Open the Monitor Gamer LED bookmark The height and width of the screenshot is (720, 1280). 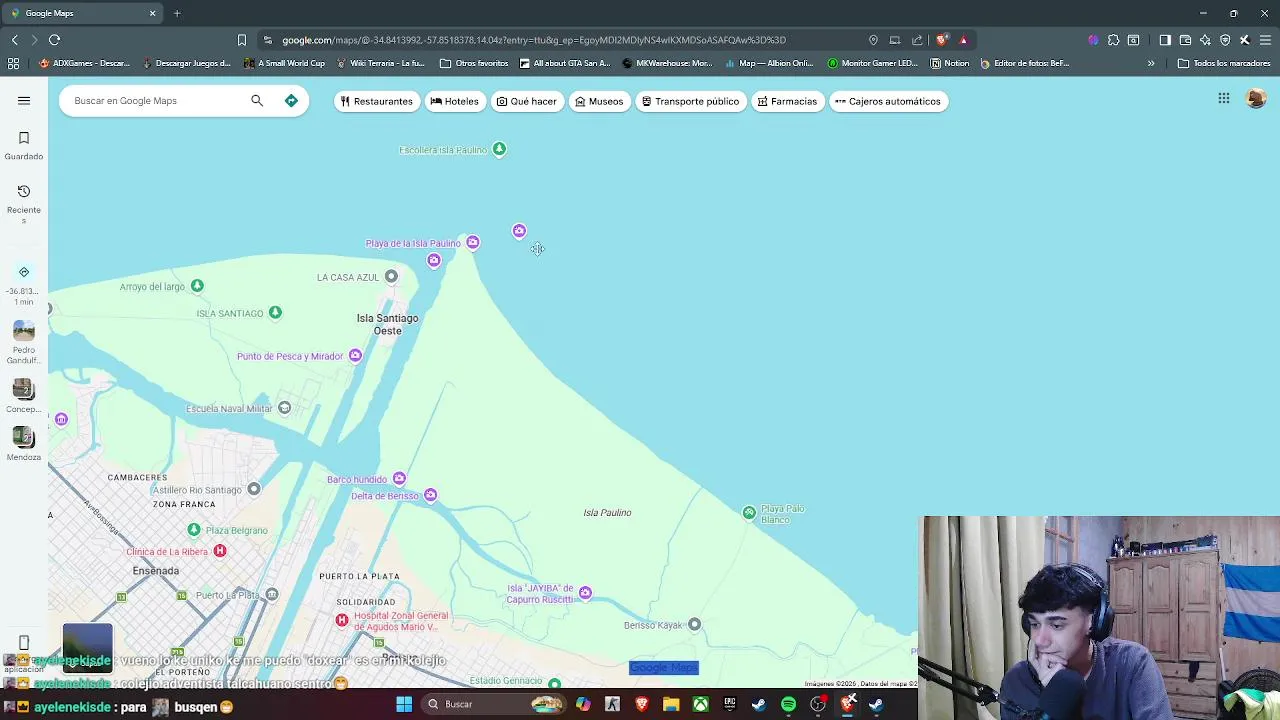pos(872,63)
